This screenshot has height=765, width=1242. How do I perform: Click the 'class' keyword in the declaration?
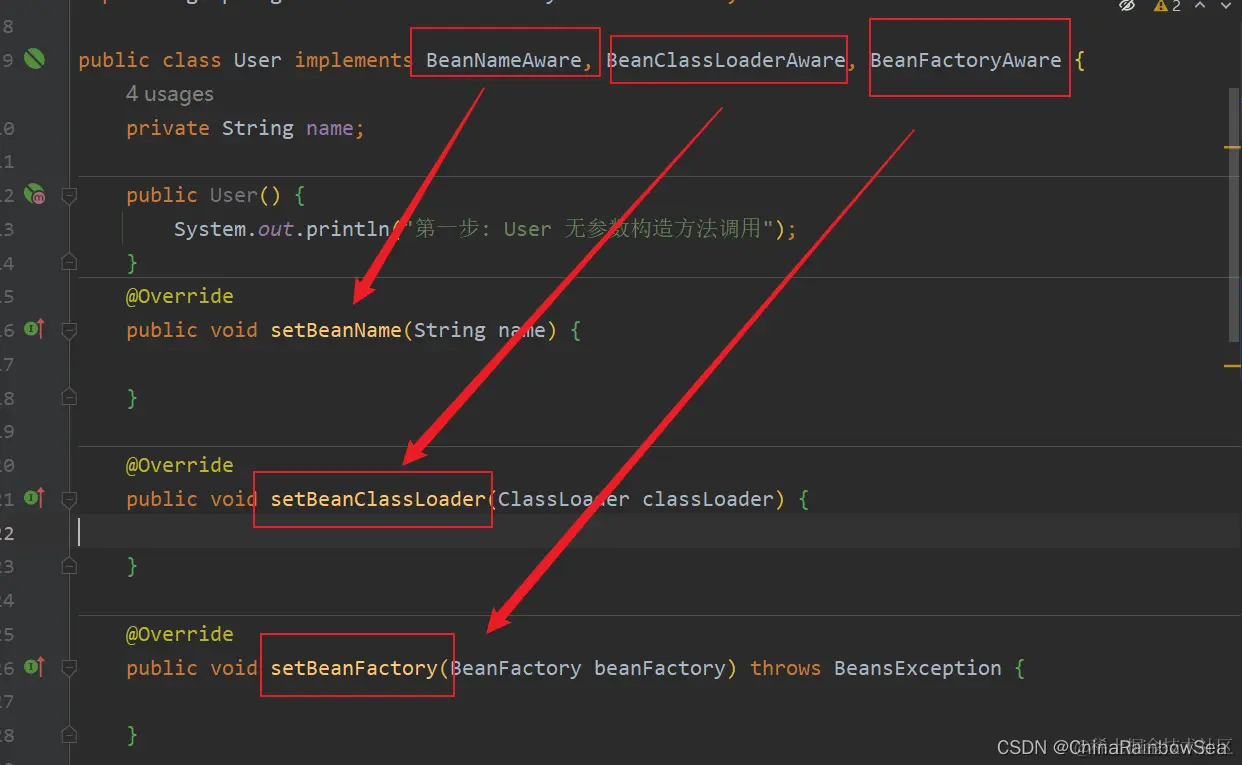click(191, 60)
